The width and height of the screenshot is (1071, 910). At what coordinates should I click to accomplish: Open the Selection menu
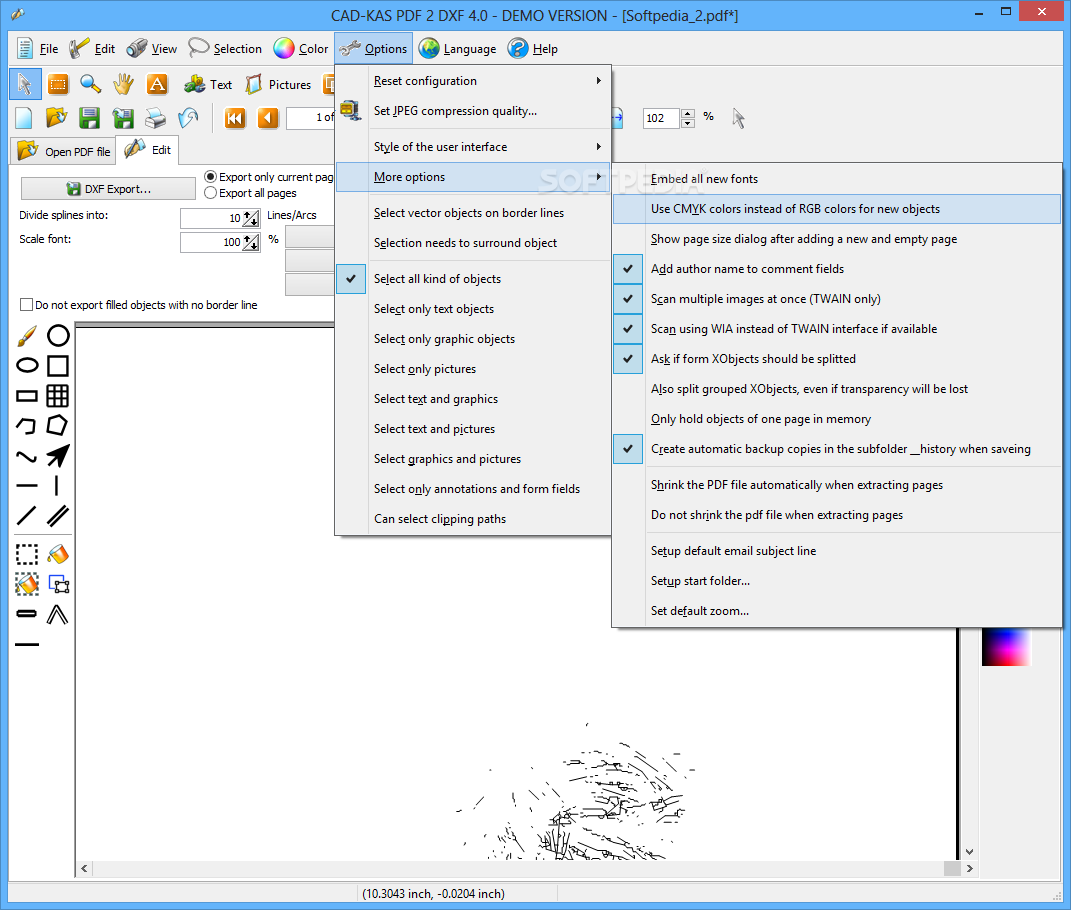225,49
